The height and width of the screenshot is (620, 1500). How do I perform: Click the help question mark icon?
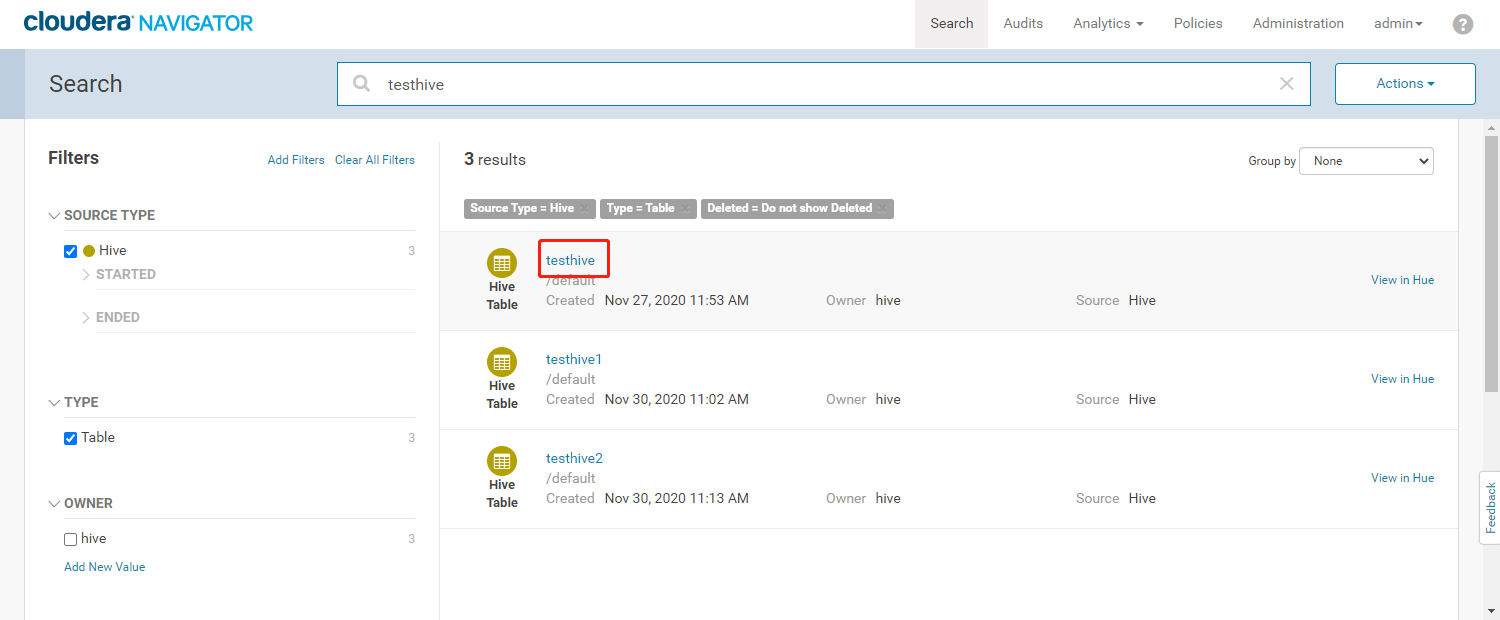[x=1462, y=24]
